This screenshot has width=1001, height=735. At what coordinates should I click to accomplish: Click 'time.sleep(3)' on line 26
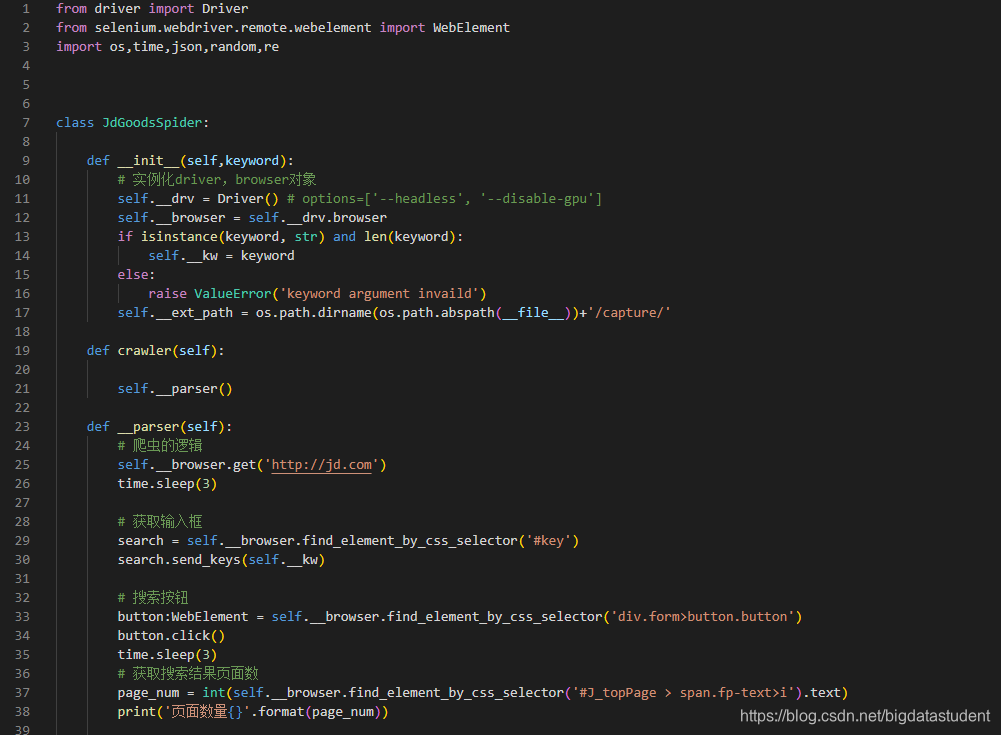[x=167, y=484]
